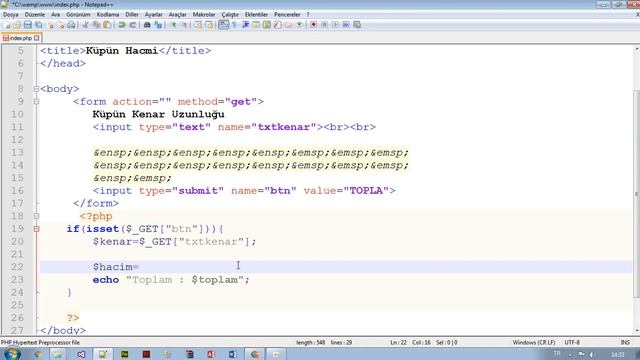Open the Pencereler menu

(287, 15)
